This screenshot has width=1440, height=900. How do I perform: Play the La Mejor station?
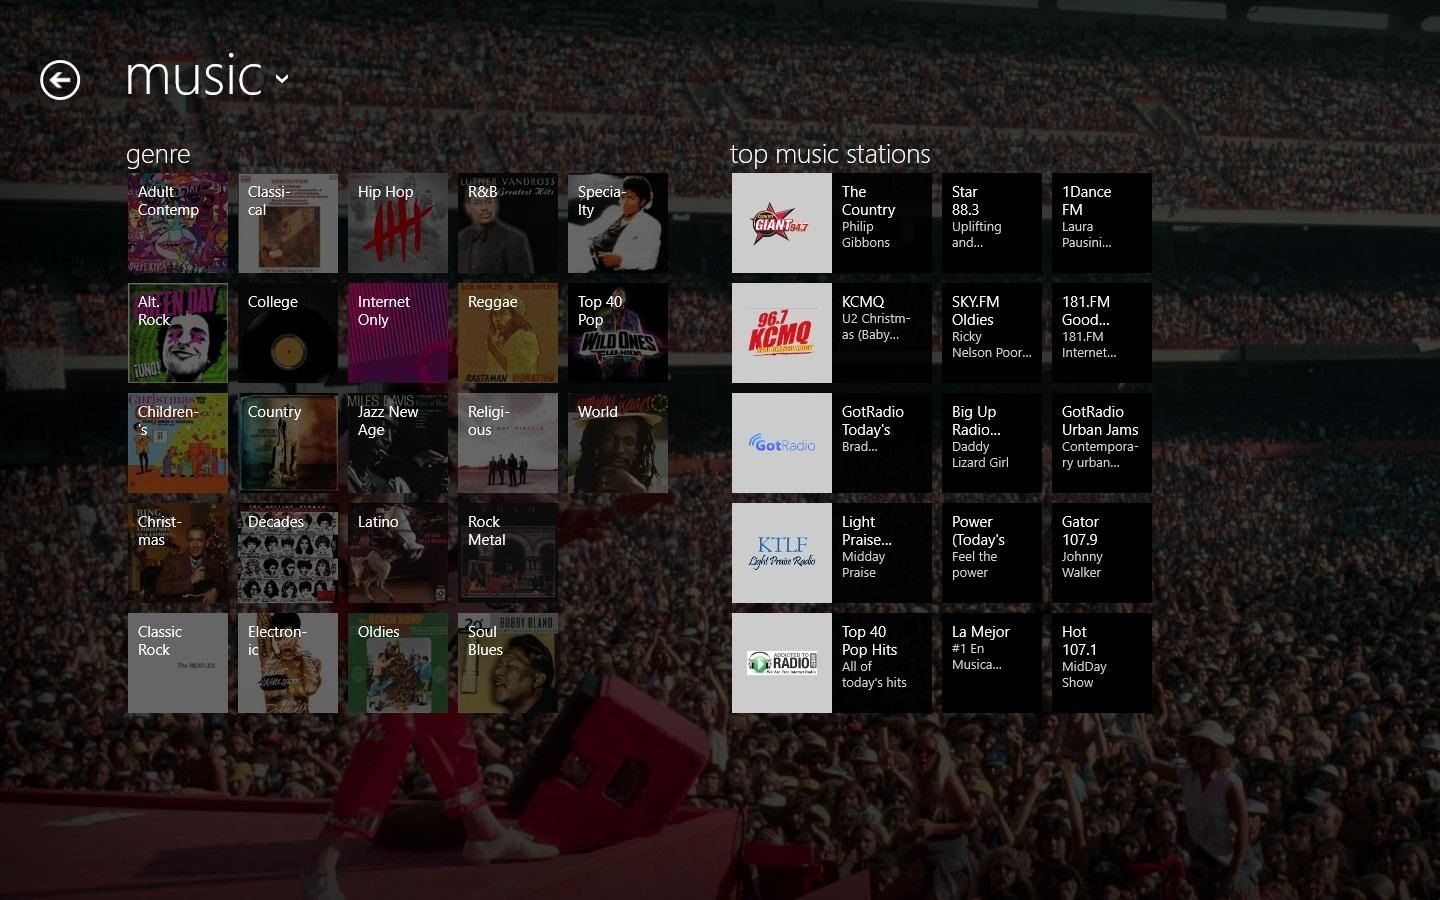[992, 663]
